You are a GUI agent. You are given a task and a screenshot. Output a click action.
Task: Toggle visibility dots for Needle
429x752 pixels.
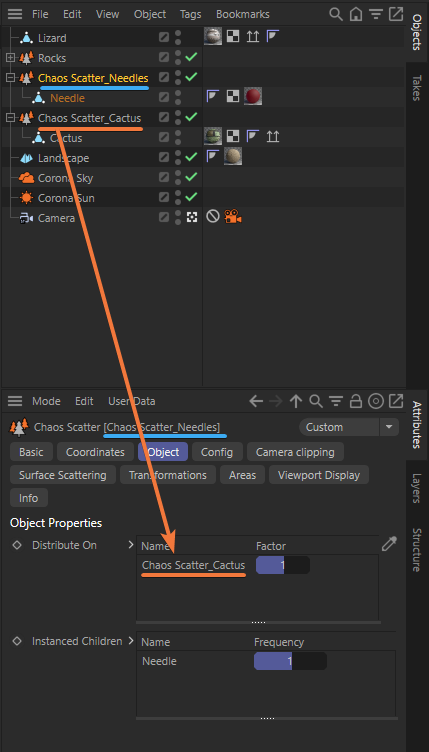coord(178,97)
